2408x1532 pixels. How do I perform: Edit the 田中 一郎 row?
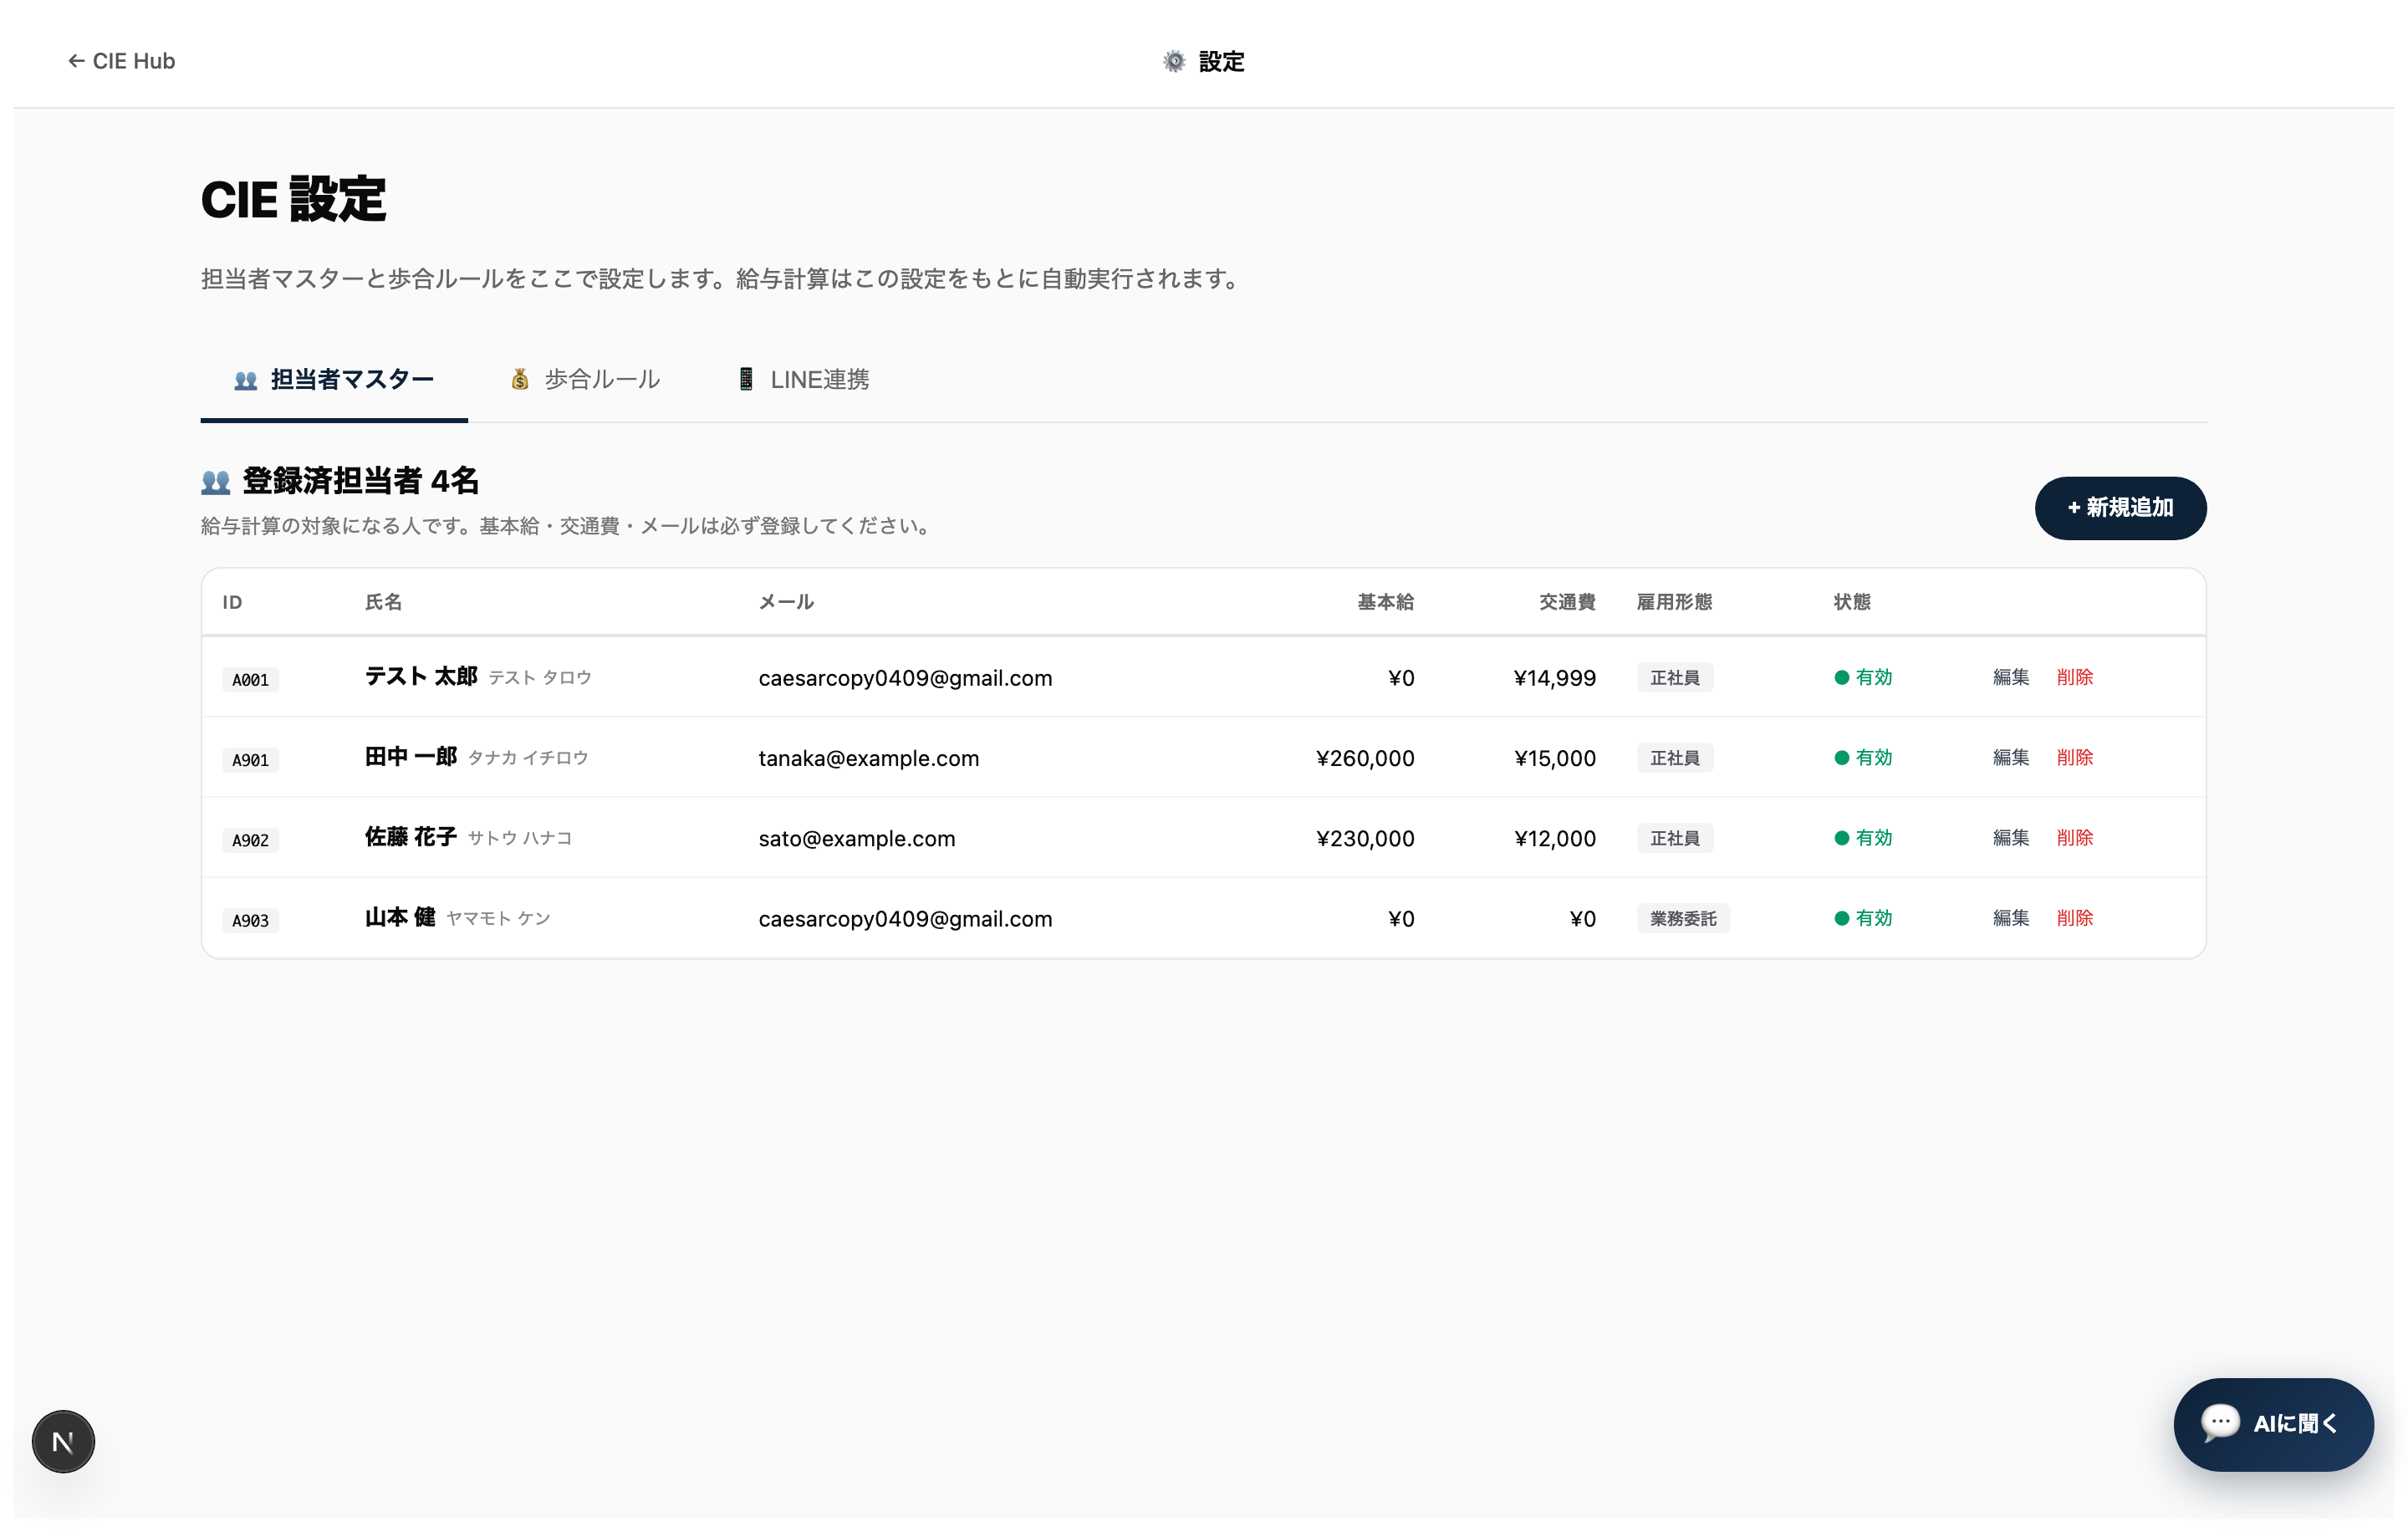[2010, 757]
